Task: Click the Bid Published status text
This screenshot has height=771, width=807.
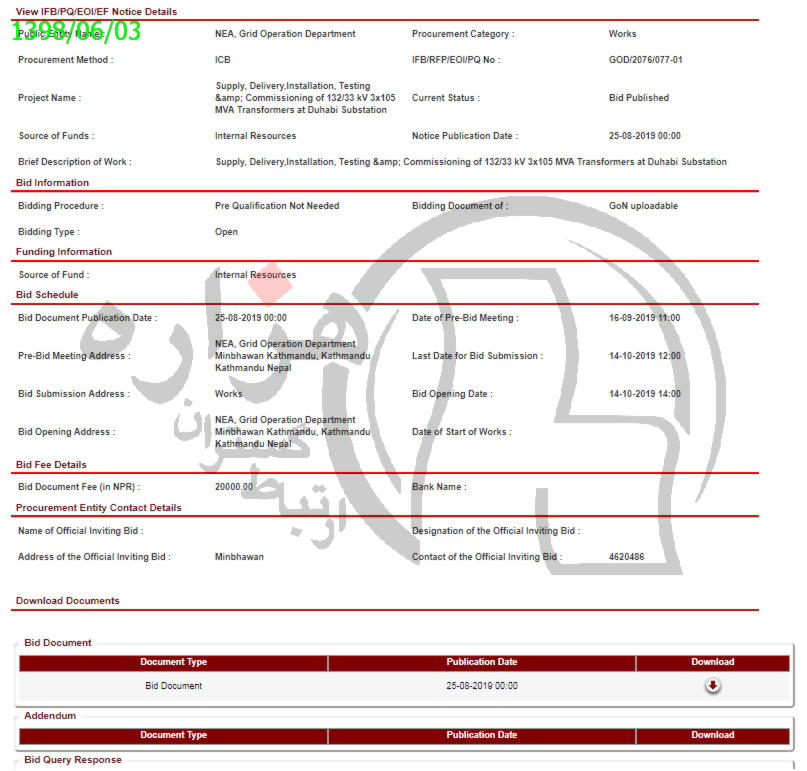Action: 638,98
